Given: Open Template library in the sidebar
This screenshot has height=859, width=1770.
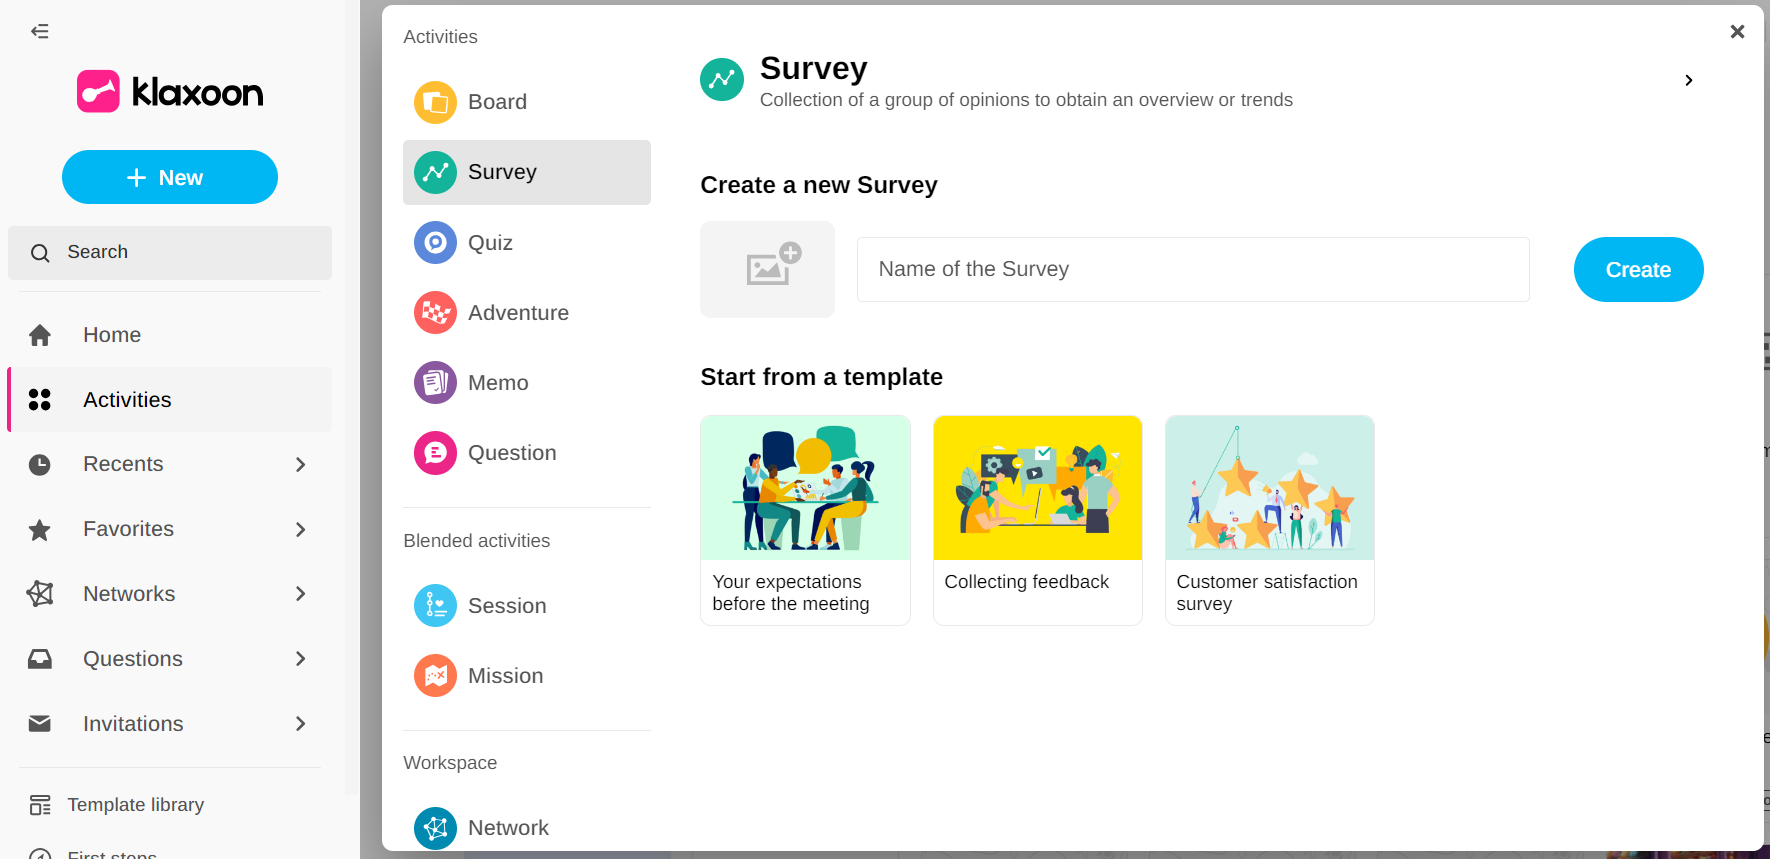Looking at the screenshot, I should coord(135,805).
